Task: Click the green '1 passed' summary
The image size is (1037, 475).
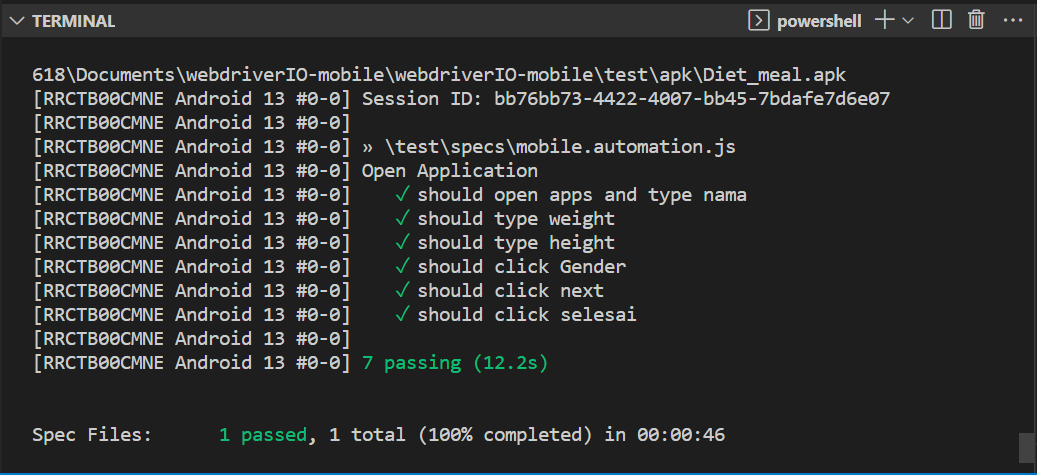Action: point(263,435)
